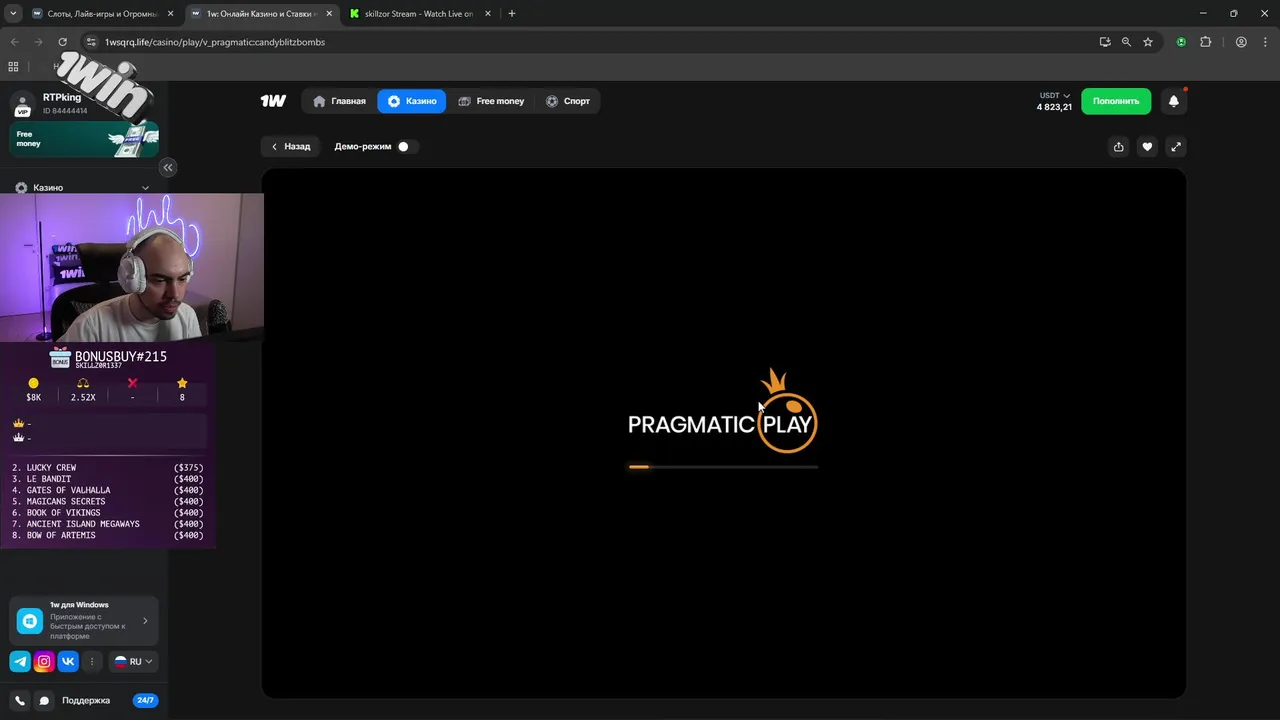Click the browser address bar URL
1280x720 pixels.
tap(215, 42)
